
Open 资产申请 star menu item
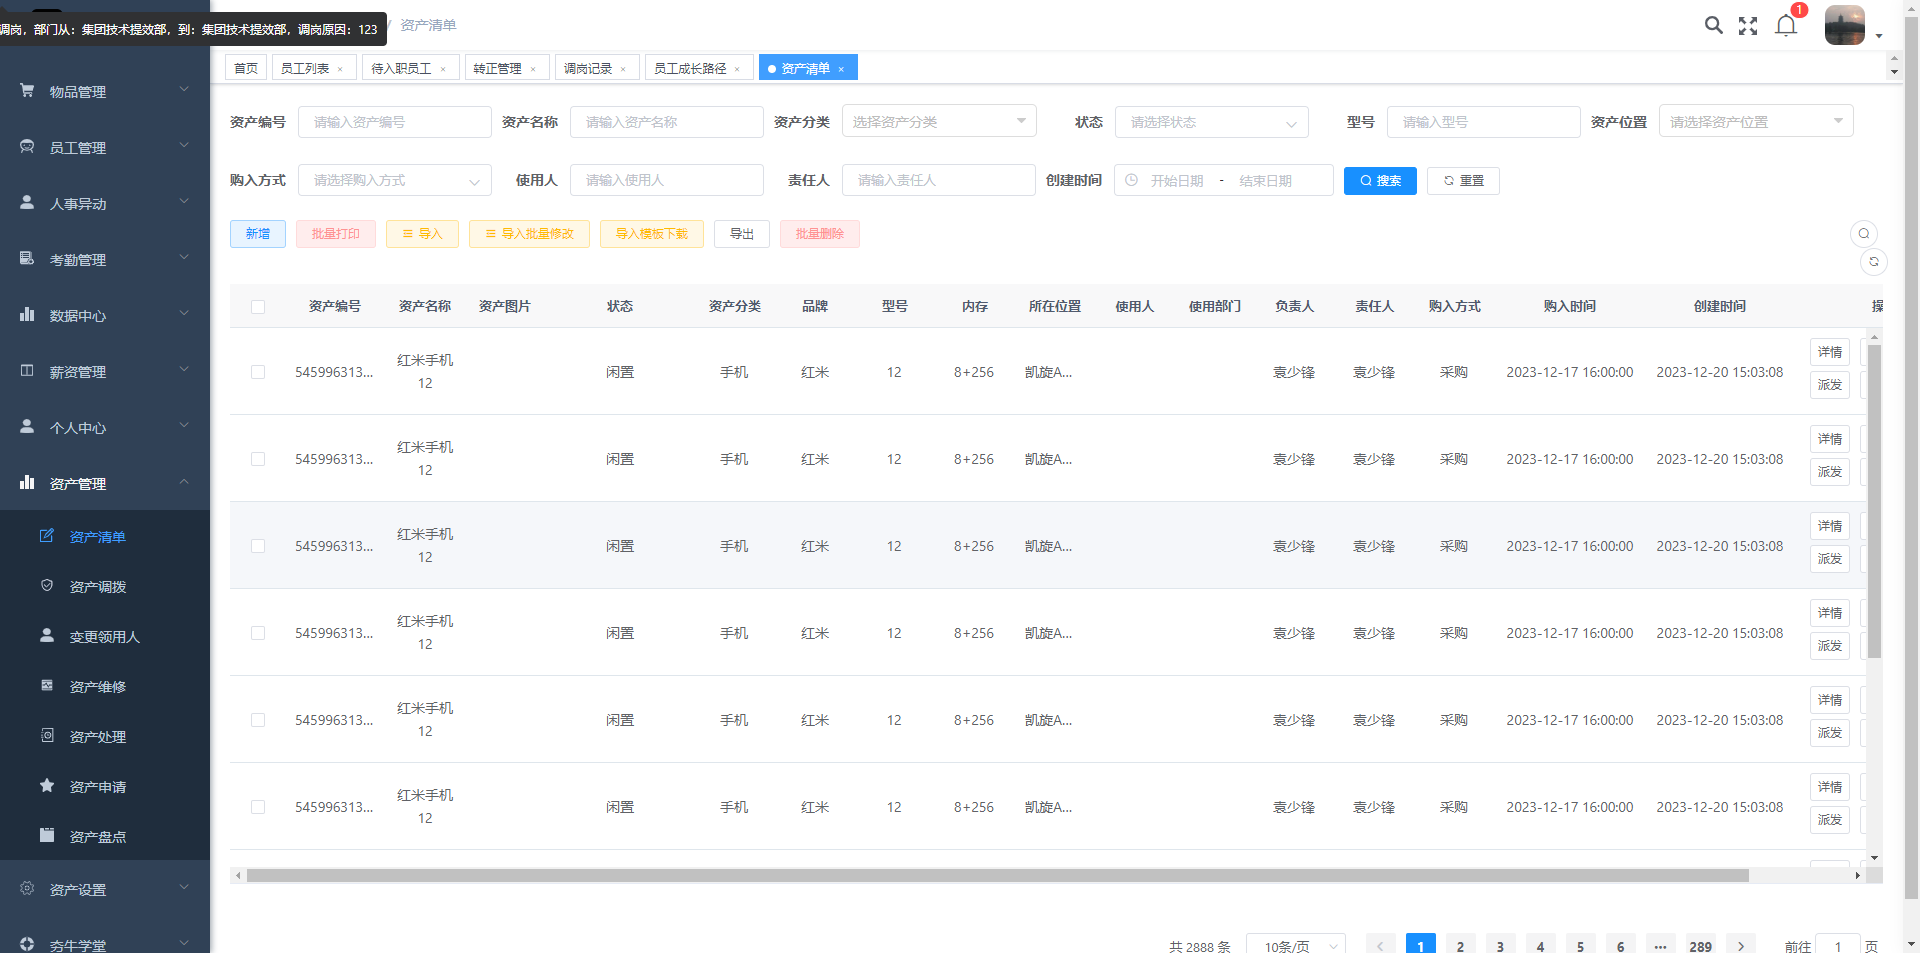point(98,787)
